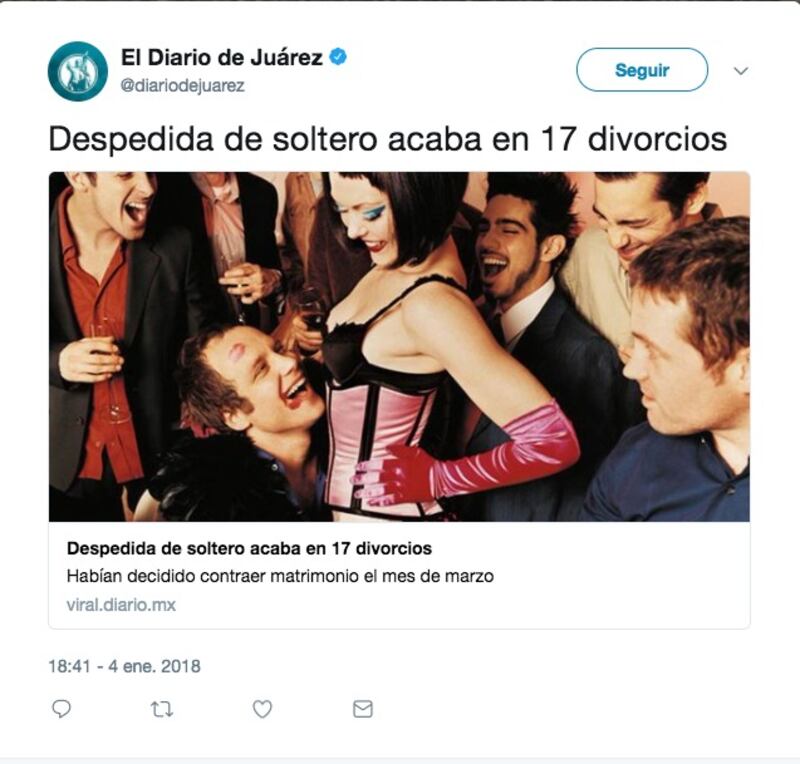
Task: Click the bold card headline about 17 divorcios
Action: 249,549
